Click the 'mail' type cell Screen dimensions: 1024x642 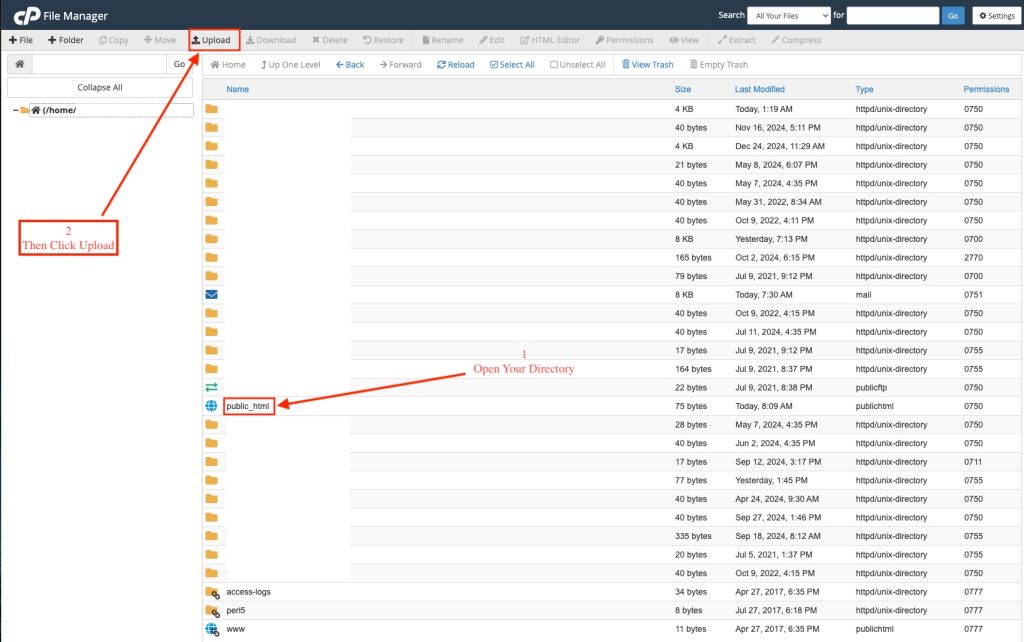pyautogui.click(x=863, y=295)
